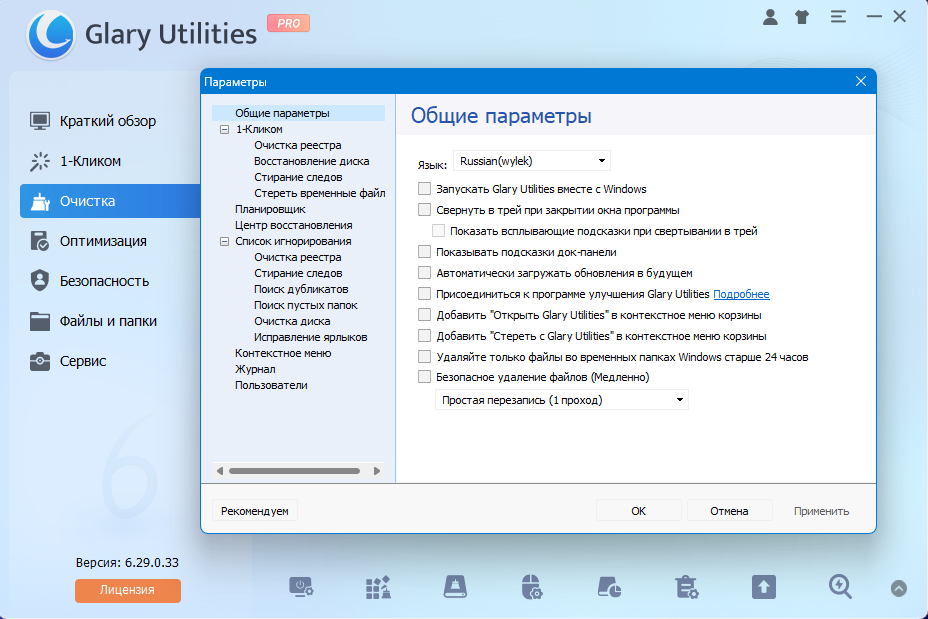Viewport: 928px width, 619px height.
Task: Open the Язык dropdown Russian(wylek)
Action: pyautogui.click(x=531, y=161)
